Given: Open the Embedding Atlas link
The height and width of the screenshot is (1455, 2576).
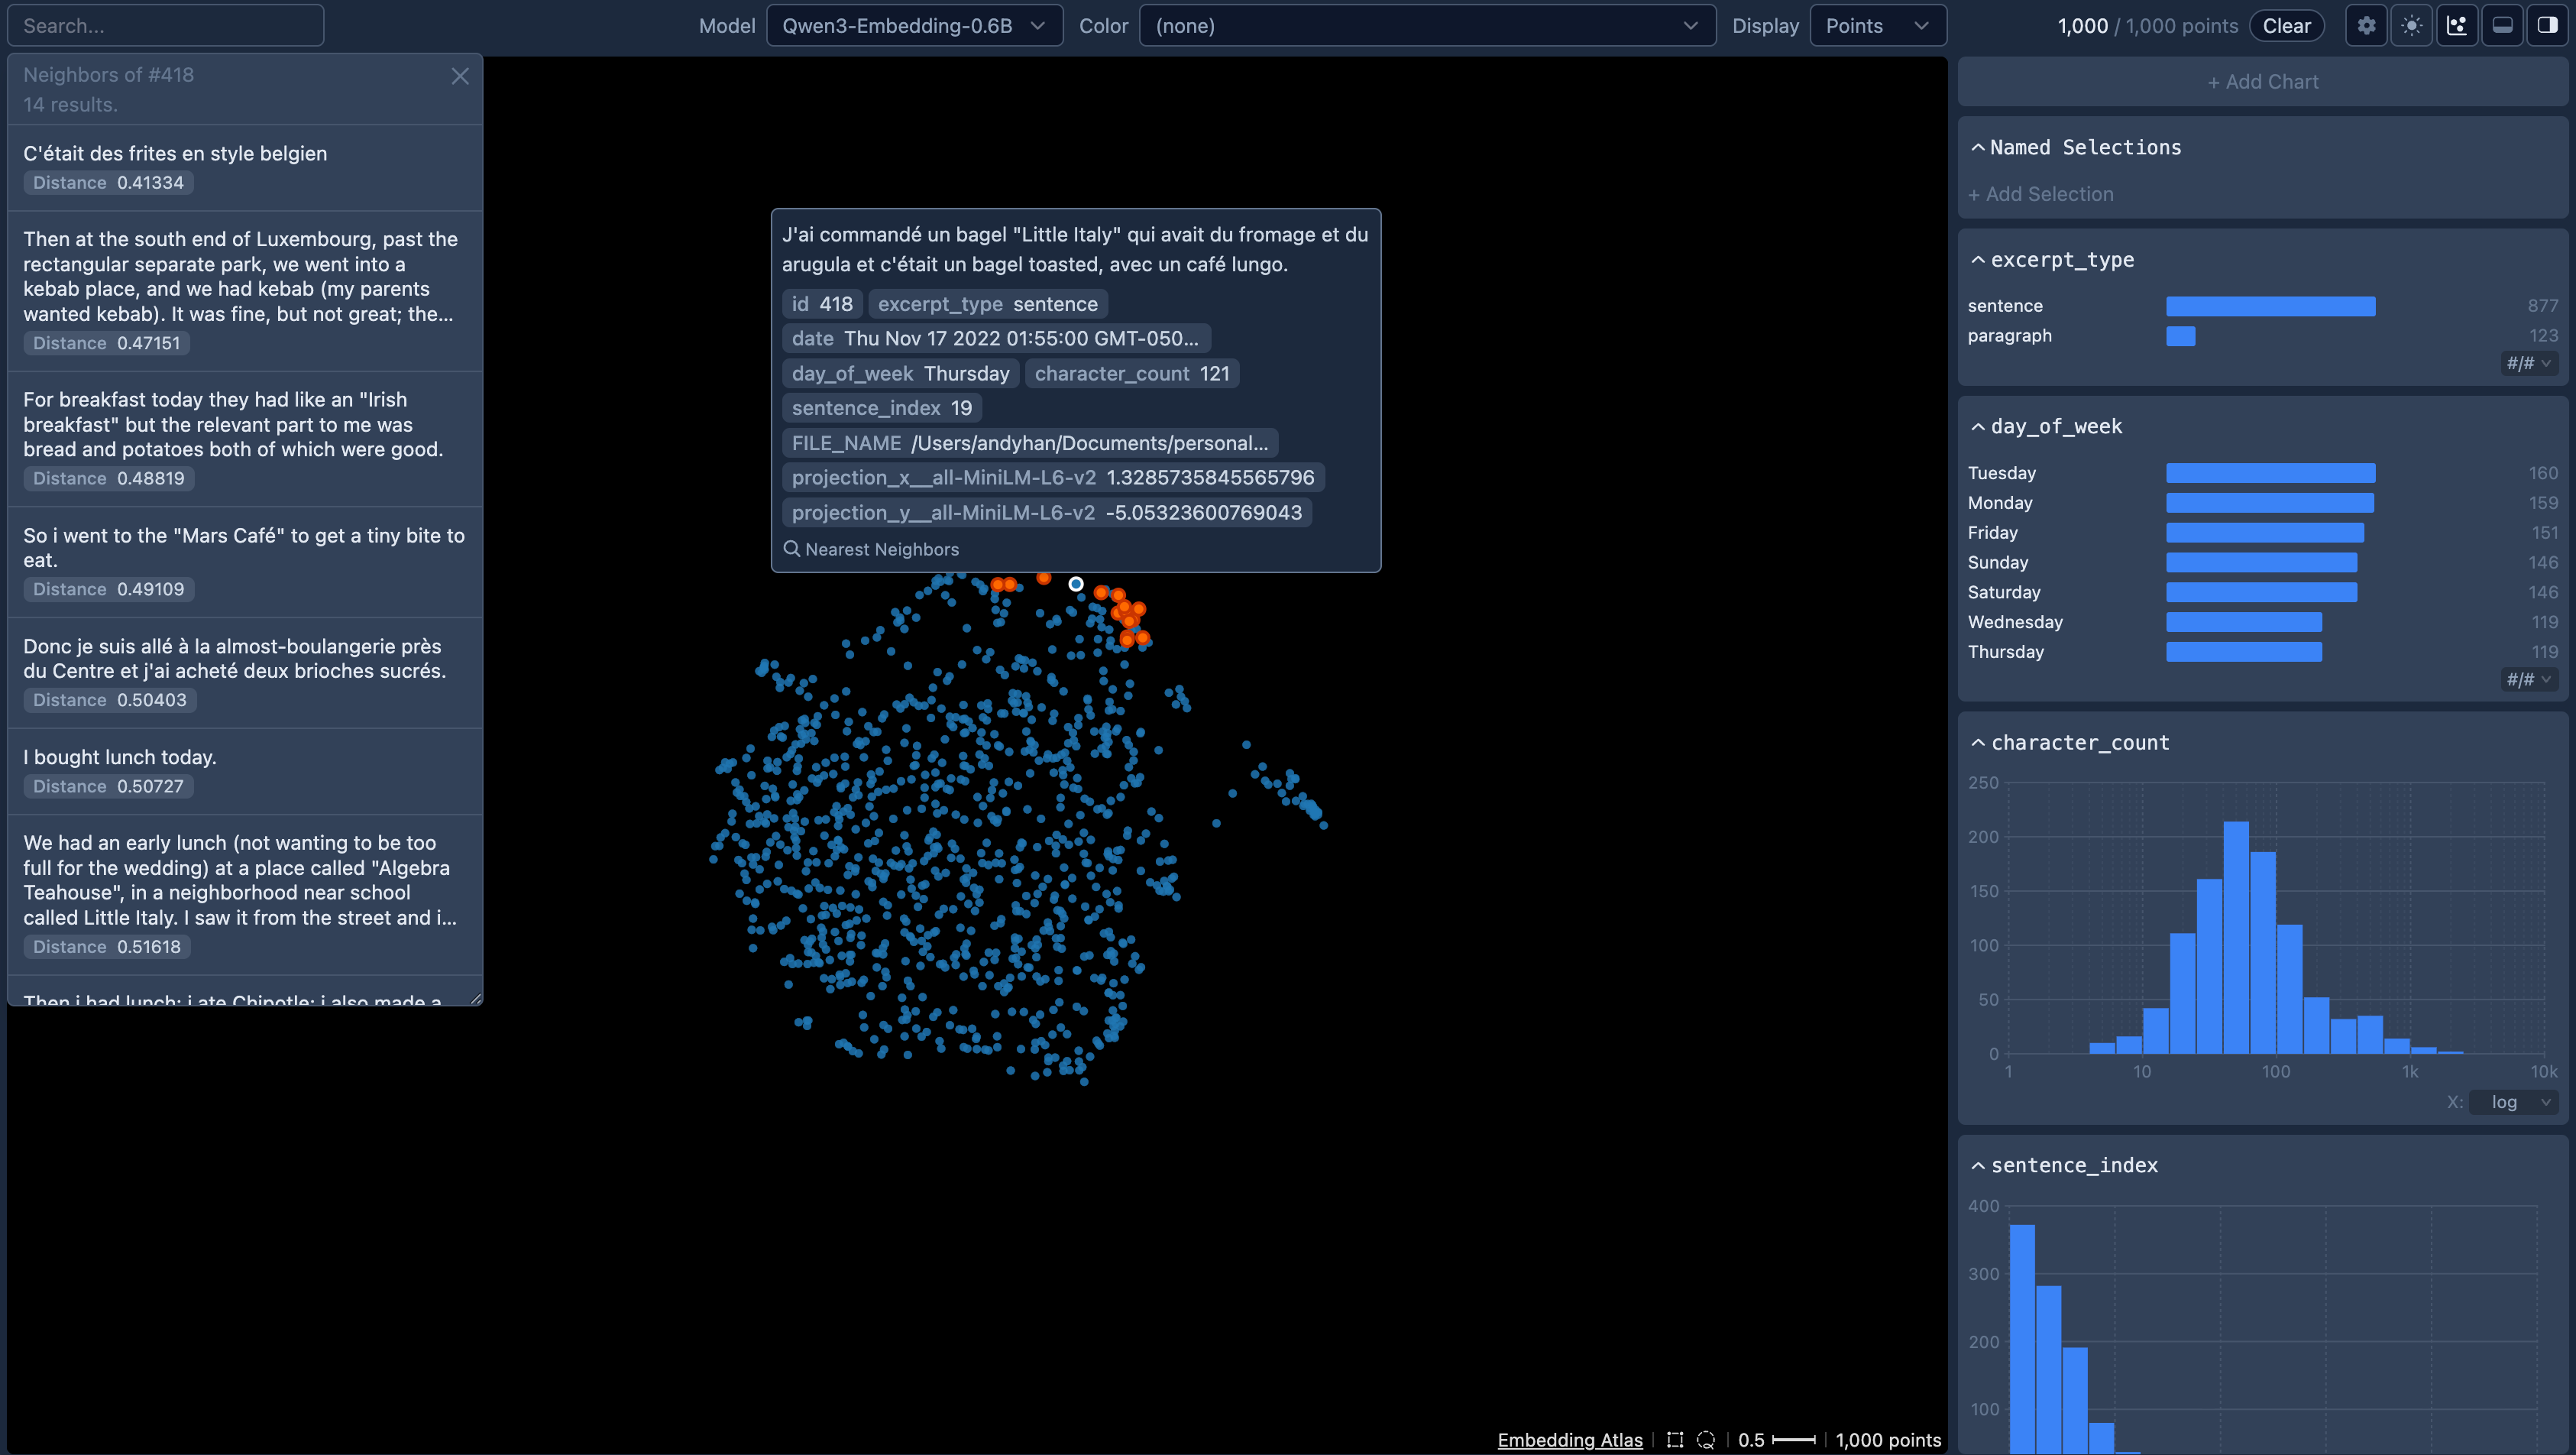Looking at the screenshot, I should [x=1569, y=1440].
